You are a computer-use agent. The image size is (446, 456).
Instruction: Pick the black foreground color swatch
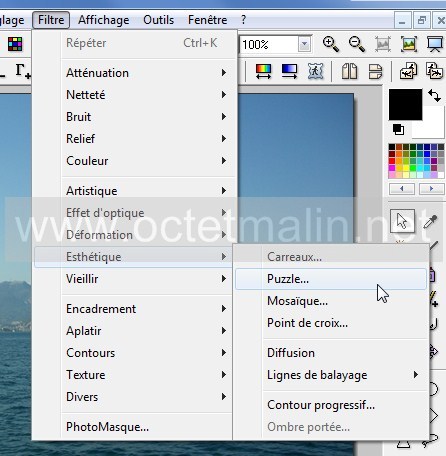405,104
